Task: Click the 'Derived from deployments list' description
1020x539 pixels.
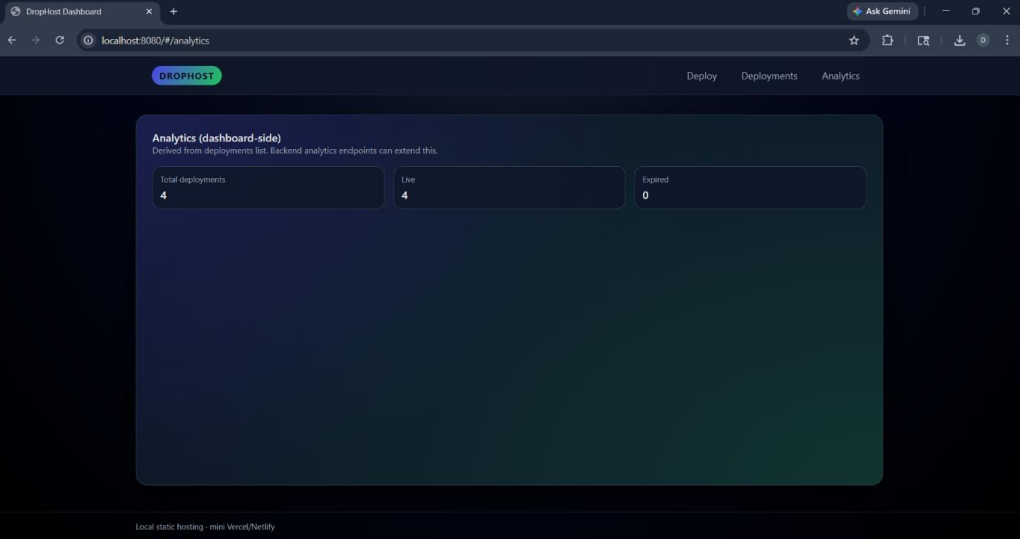Action: pos(295,151)
